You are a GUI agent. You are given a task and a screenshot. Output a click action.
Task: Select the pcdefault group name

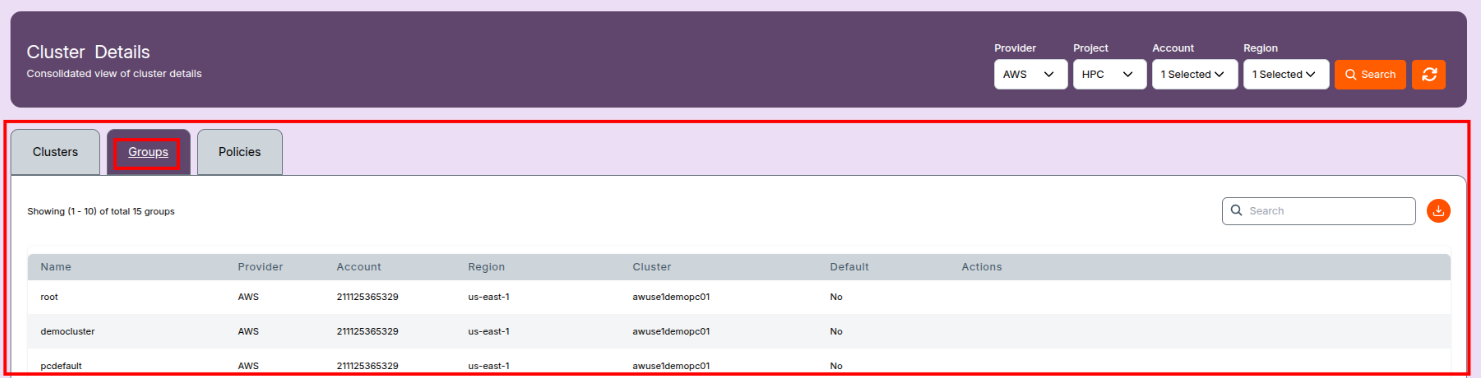[x=61, y=366]
